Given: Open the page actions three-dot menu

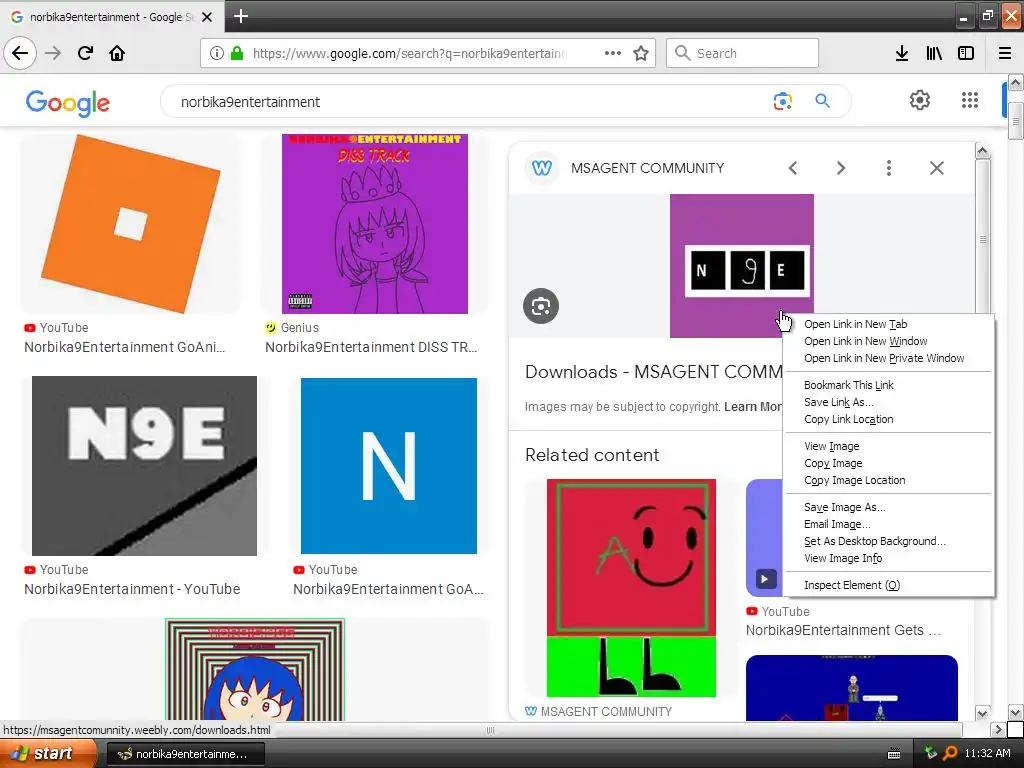Looking at the screenshot, I should click(x=613, y=53).
